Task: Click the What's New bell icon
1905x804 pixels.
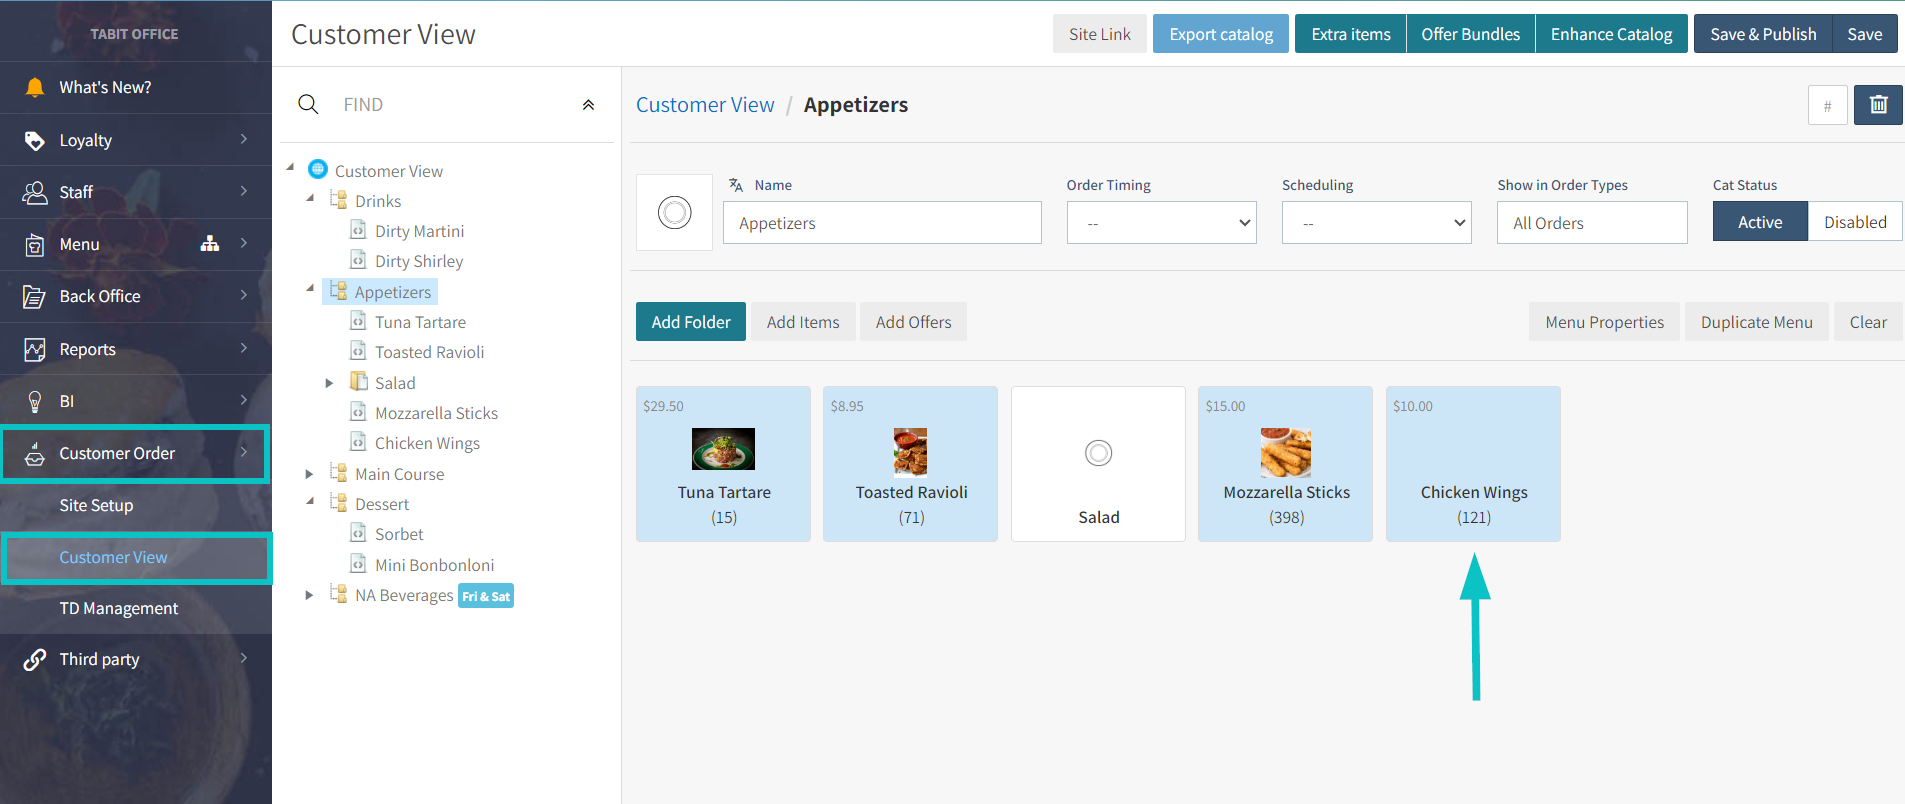Action: pyautogui.click(x=35, y=87)
